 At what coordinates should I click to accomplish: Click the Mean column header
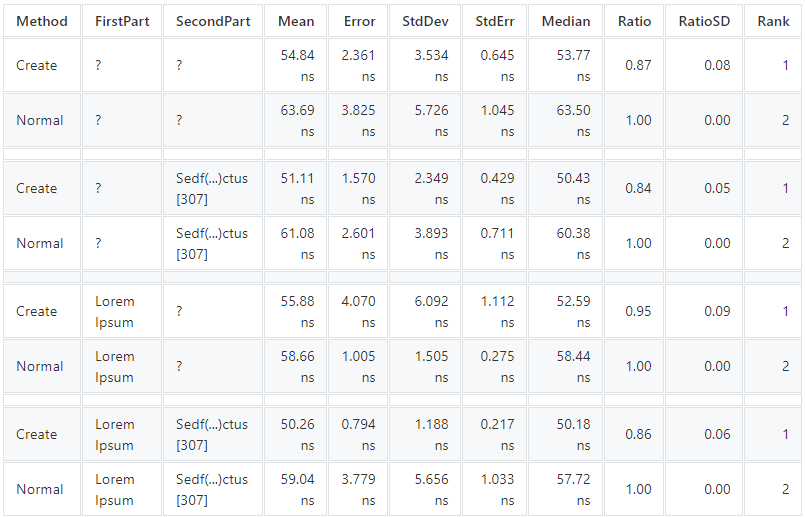(x=295, y=21)
